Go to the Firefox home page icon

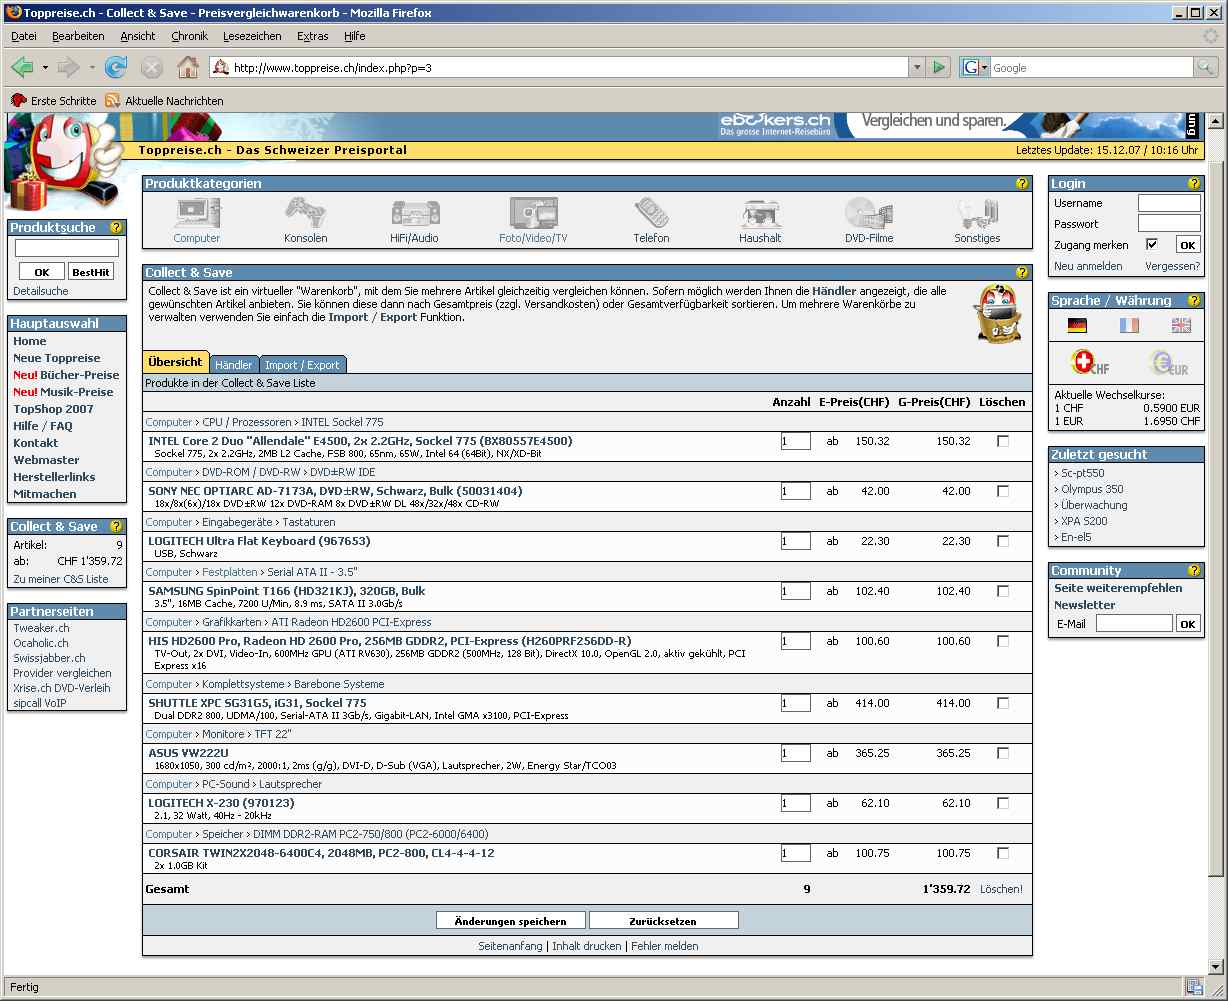click(x=187, y=68)
